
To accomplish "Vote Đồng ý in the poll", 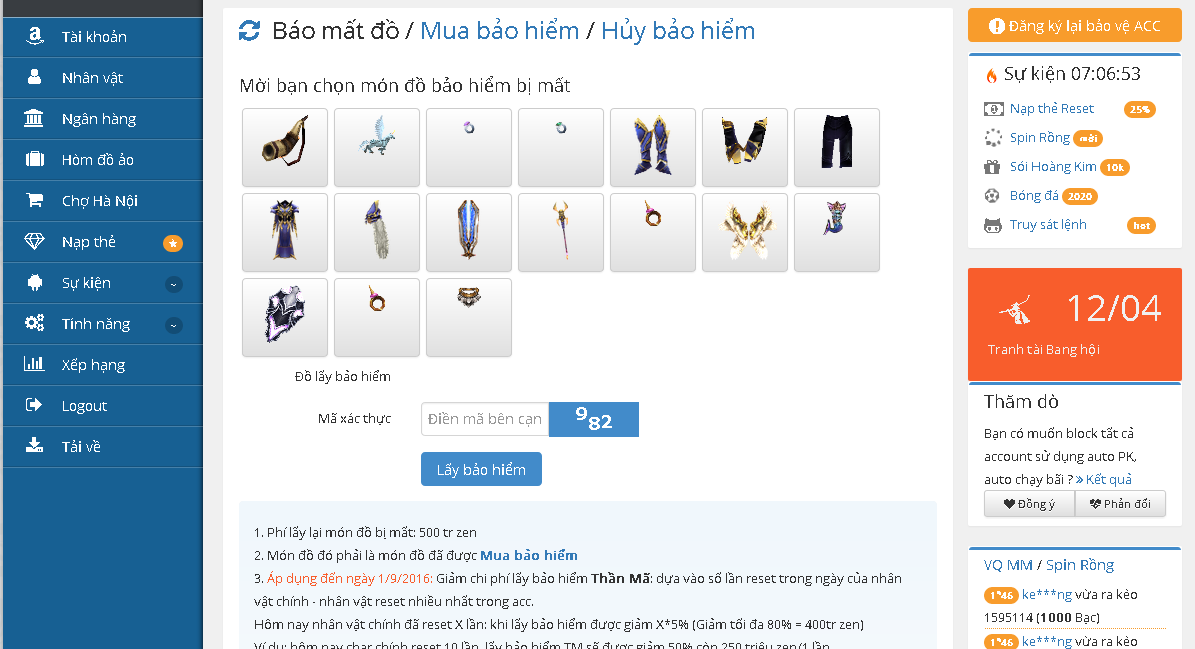I will click(1029, 504).
